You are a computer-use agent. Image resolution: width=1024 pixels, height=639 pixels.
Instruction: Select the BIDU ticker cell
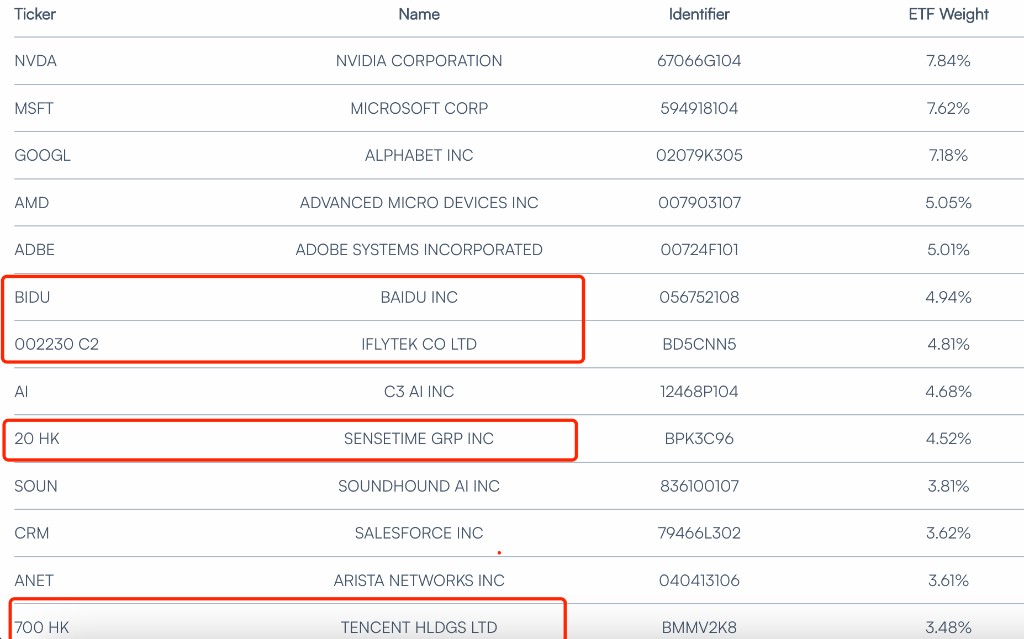[x=32, y=297]
